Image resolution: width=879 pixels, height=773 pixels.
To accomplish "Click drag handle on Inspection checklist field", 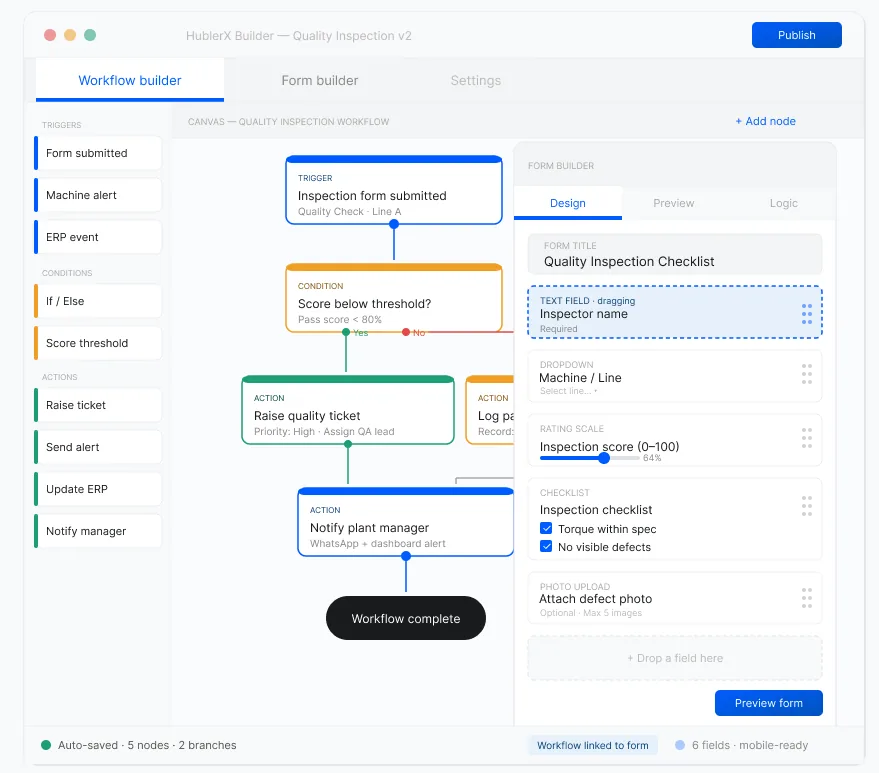I will point(807,506).
